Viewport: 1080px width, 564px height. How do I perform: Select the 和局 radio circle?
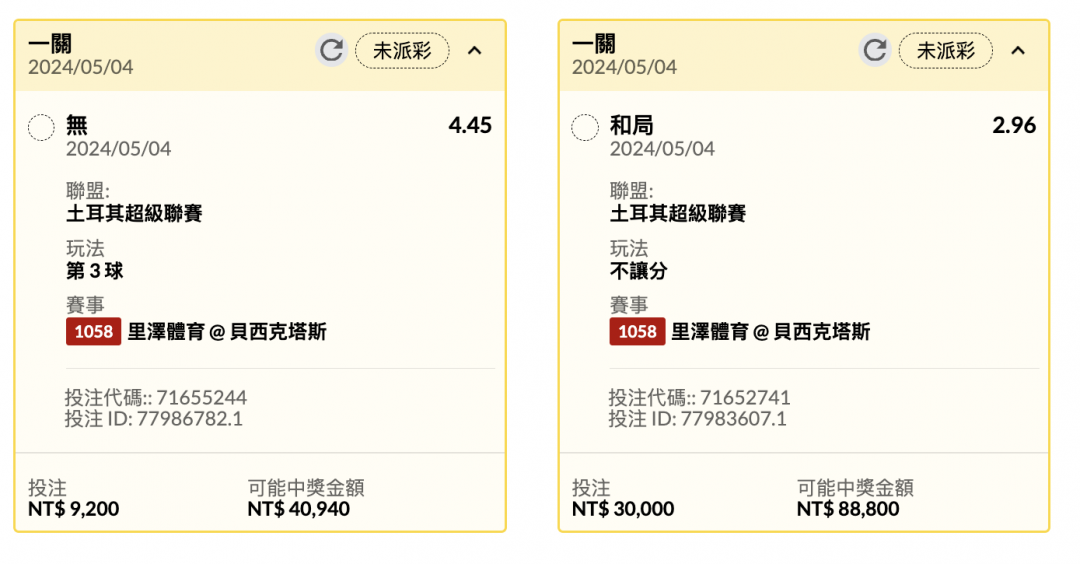pos(585,127)
